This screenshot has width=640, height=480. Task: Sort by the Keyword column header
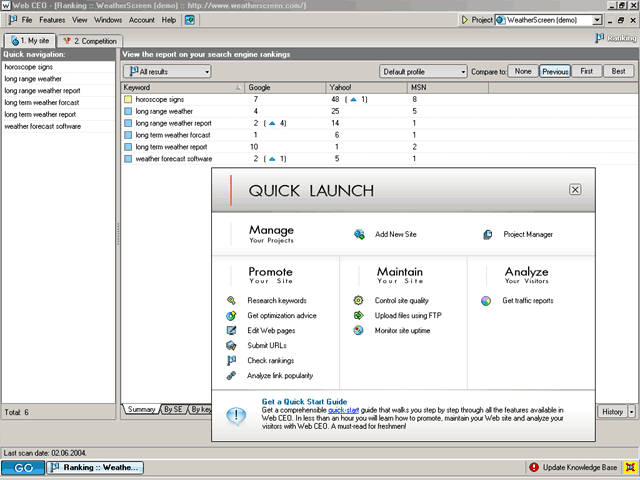[182, 87]
